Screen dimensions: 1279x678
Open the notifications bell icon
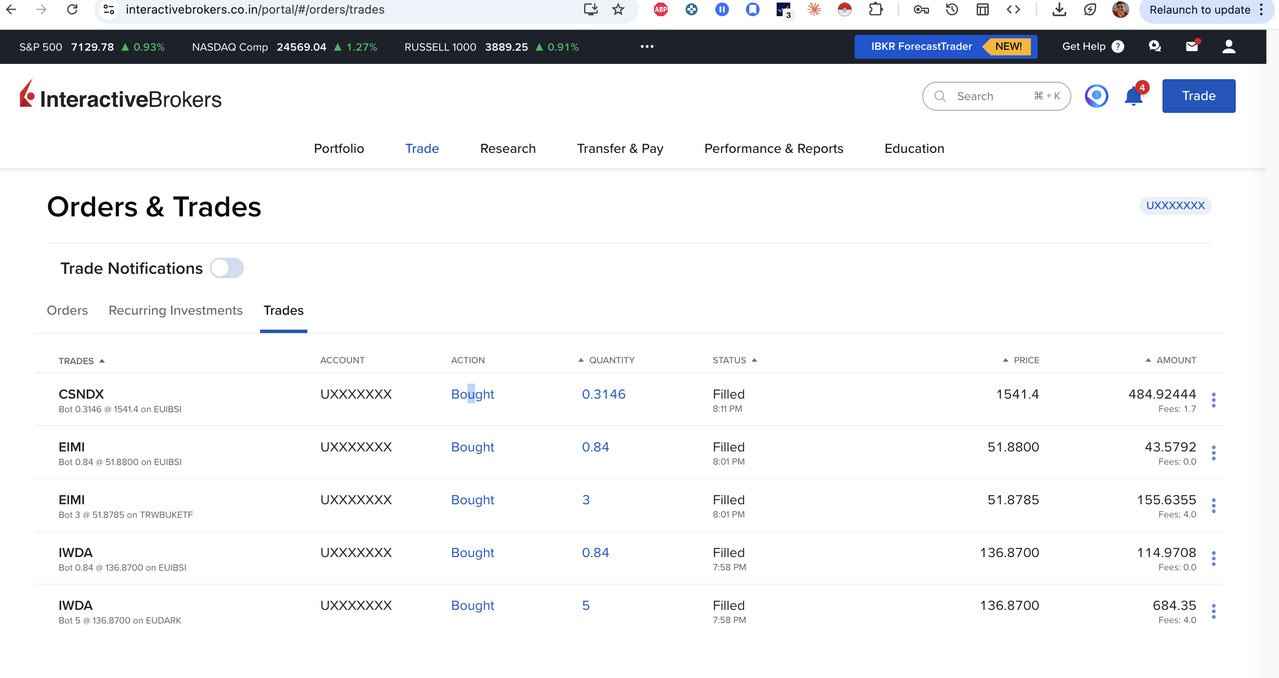pyautogui.click(x=1134, y=96)
